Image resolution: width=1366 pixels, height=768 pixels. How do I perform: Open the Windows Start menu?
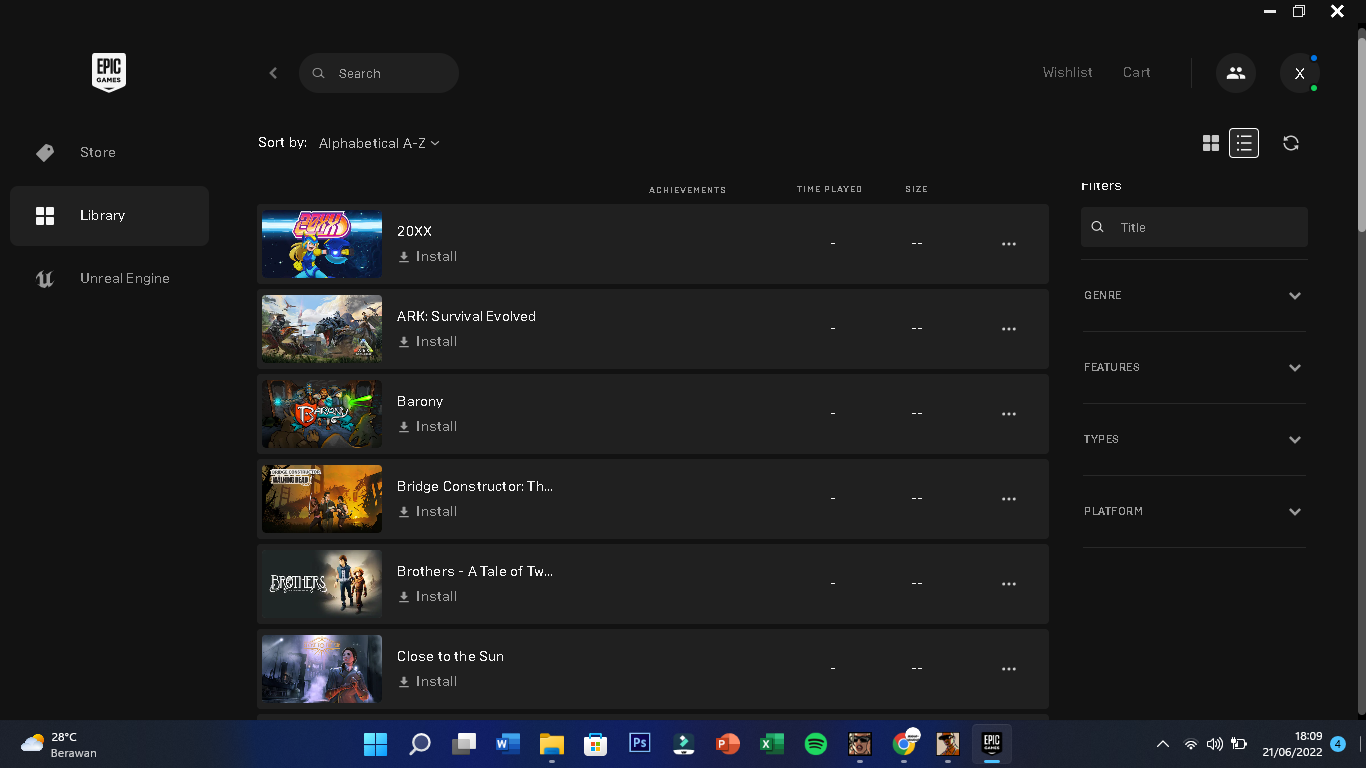tap(376, 744)
